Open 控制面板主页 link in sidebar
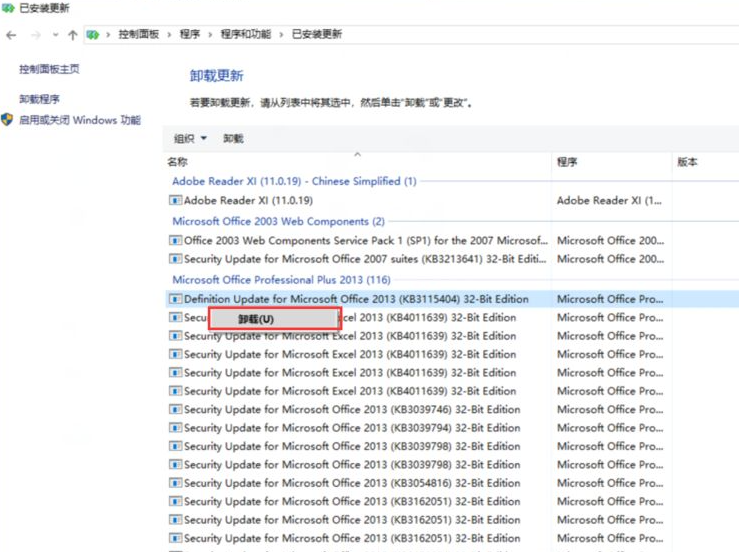 click(x=49, y=69)
